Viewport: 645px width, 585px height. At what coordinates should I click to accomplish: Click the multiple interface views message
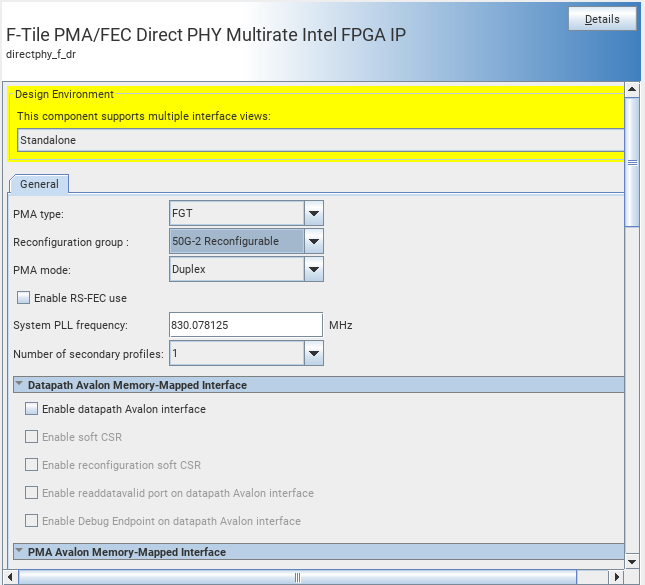(144, 116)
